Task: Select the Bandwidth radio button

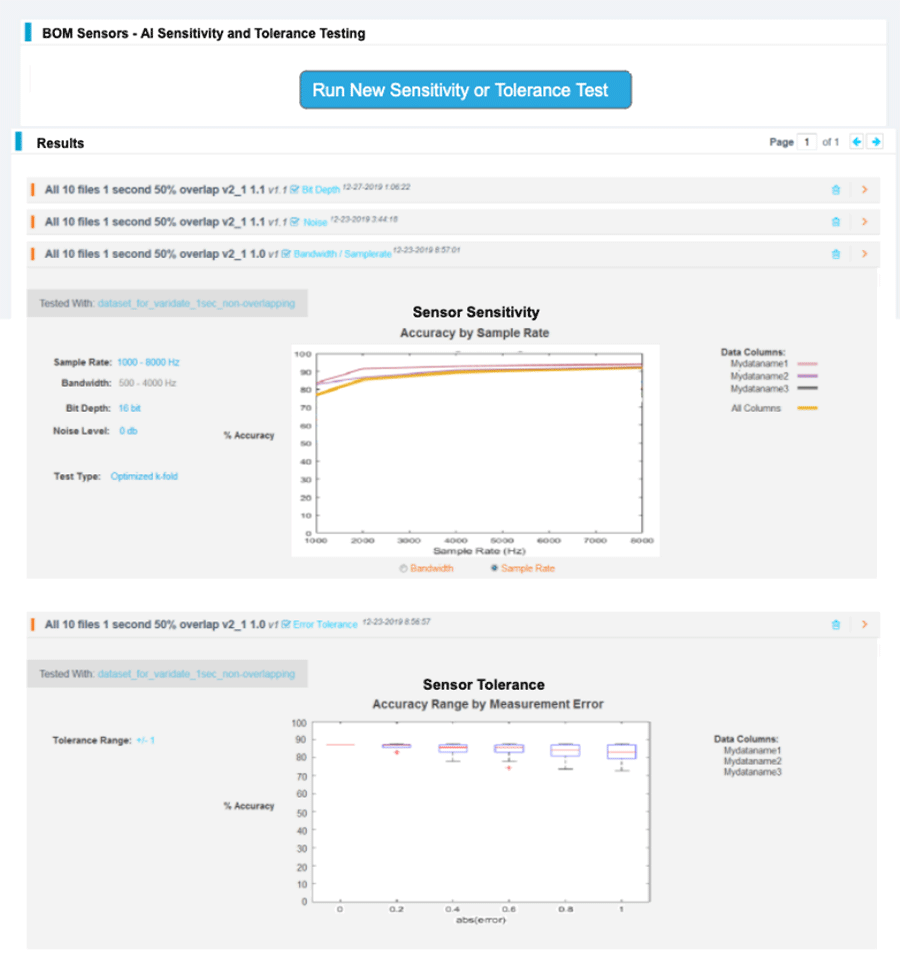Action: [x=403, y=568]
